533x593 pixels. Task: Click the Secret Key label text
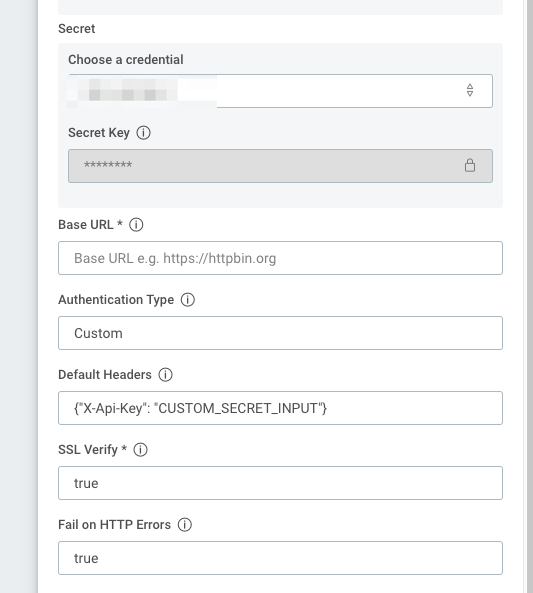click(99, 133)
